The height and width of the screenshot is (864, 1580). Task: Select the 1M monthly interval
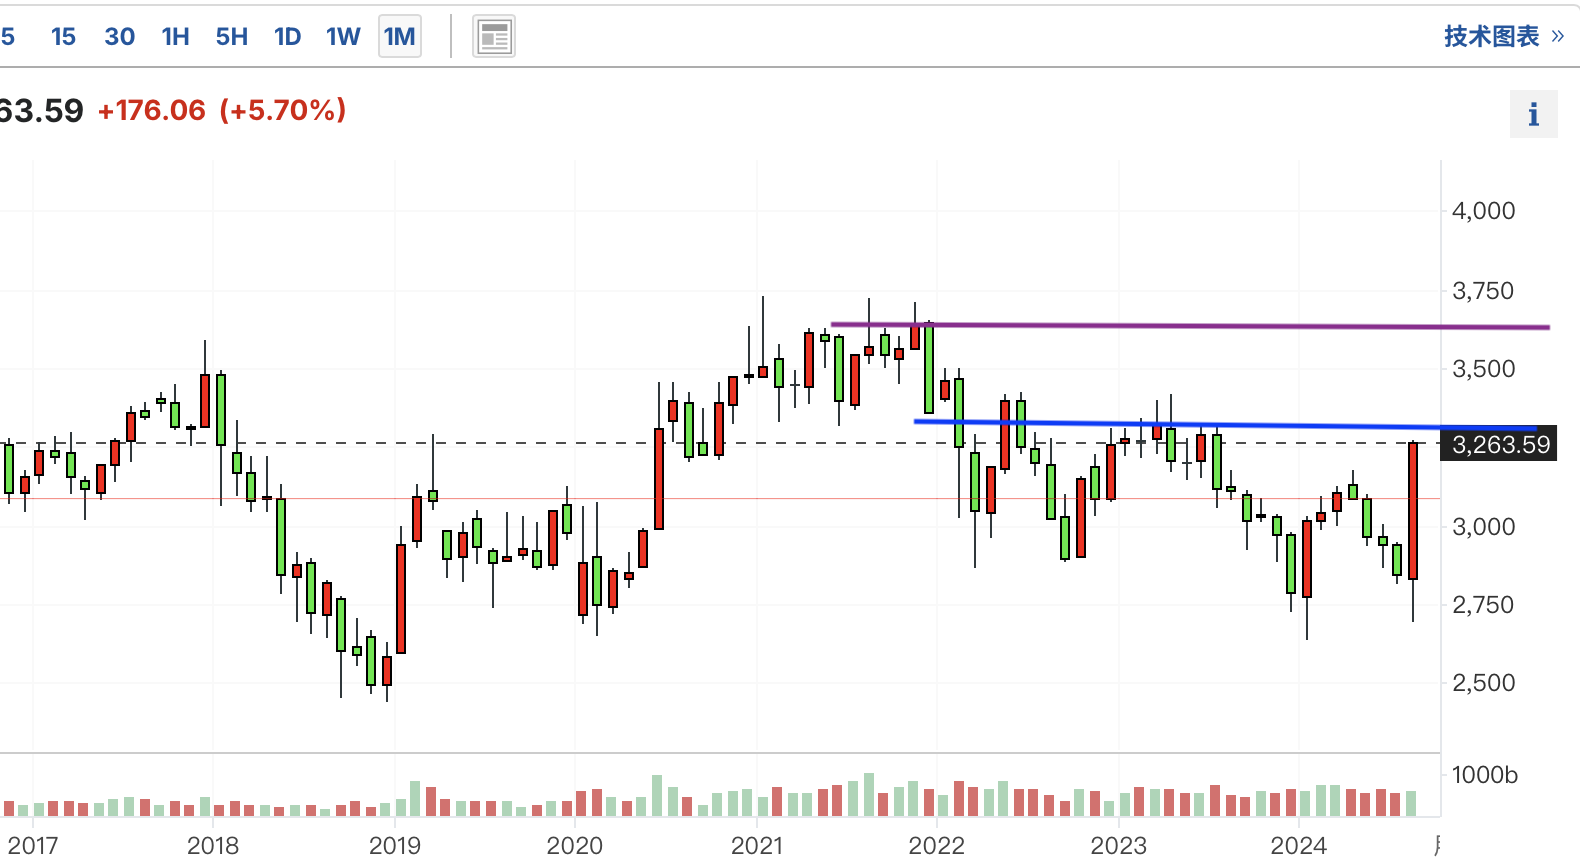[x=400, y=37]
